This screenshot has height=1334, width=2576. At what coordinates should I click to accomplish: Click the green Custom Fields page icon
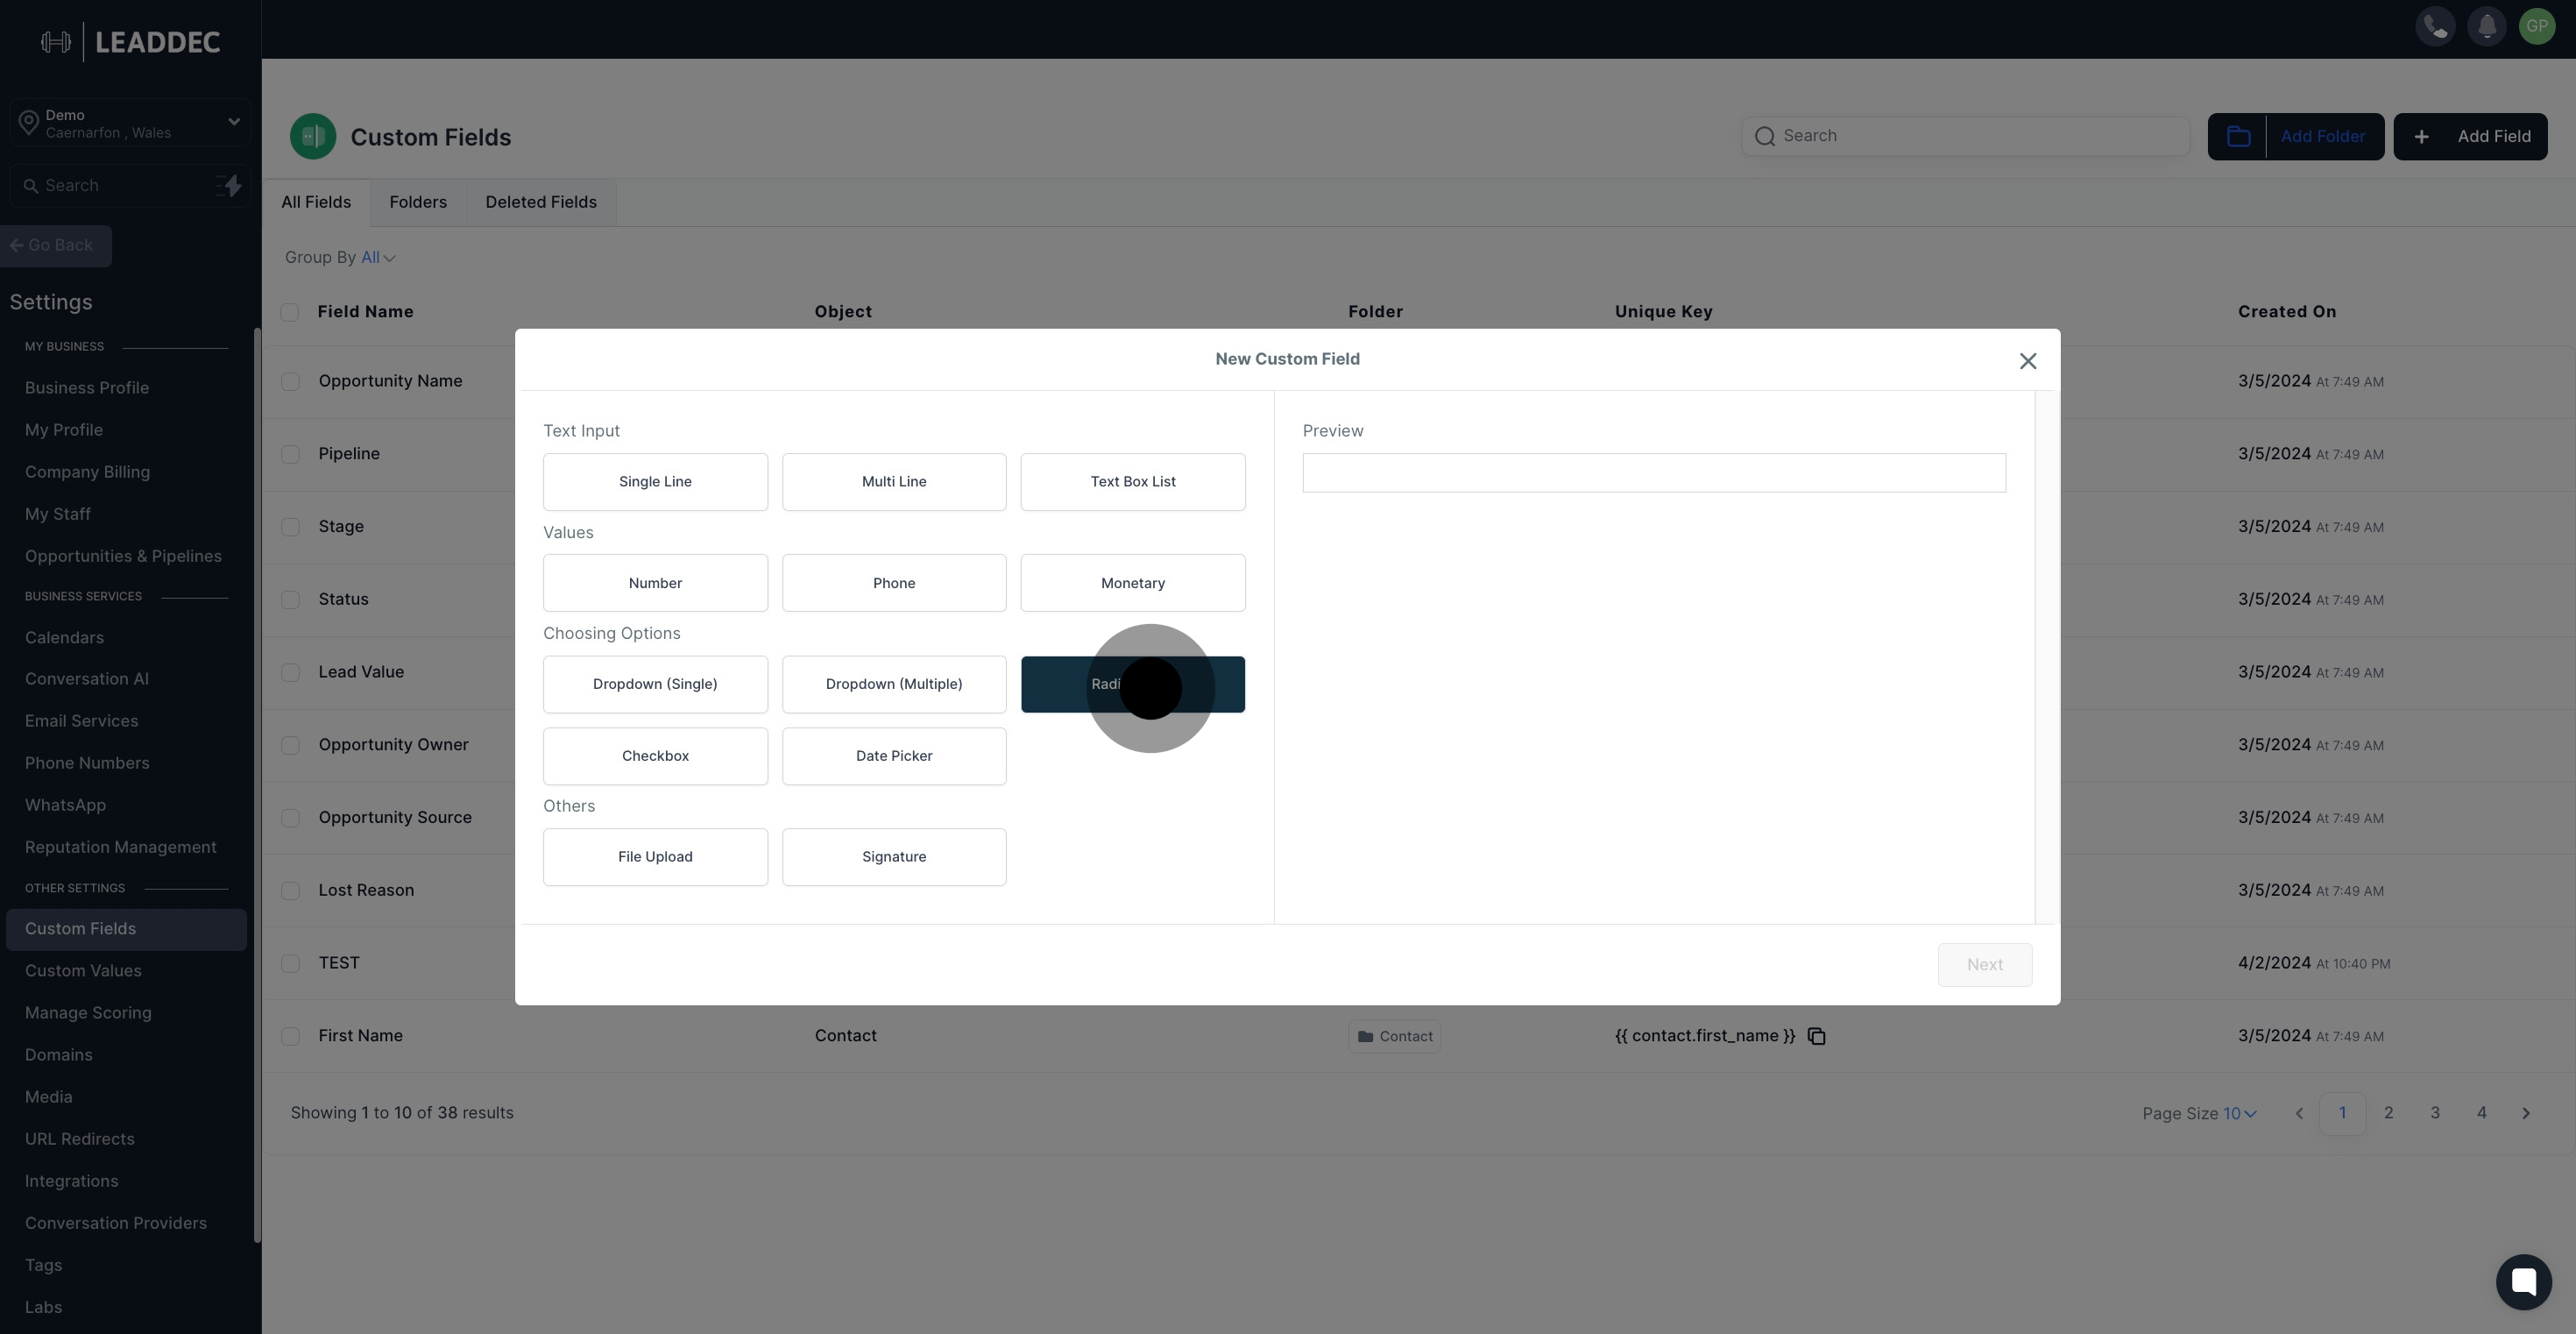pyautogui.click(x=313, y=137)
